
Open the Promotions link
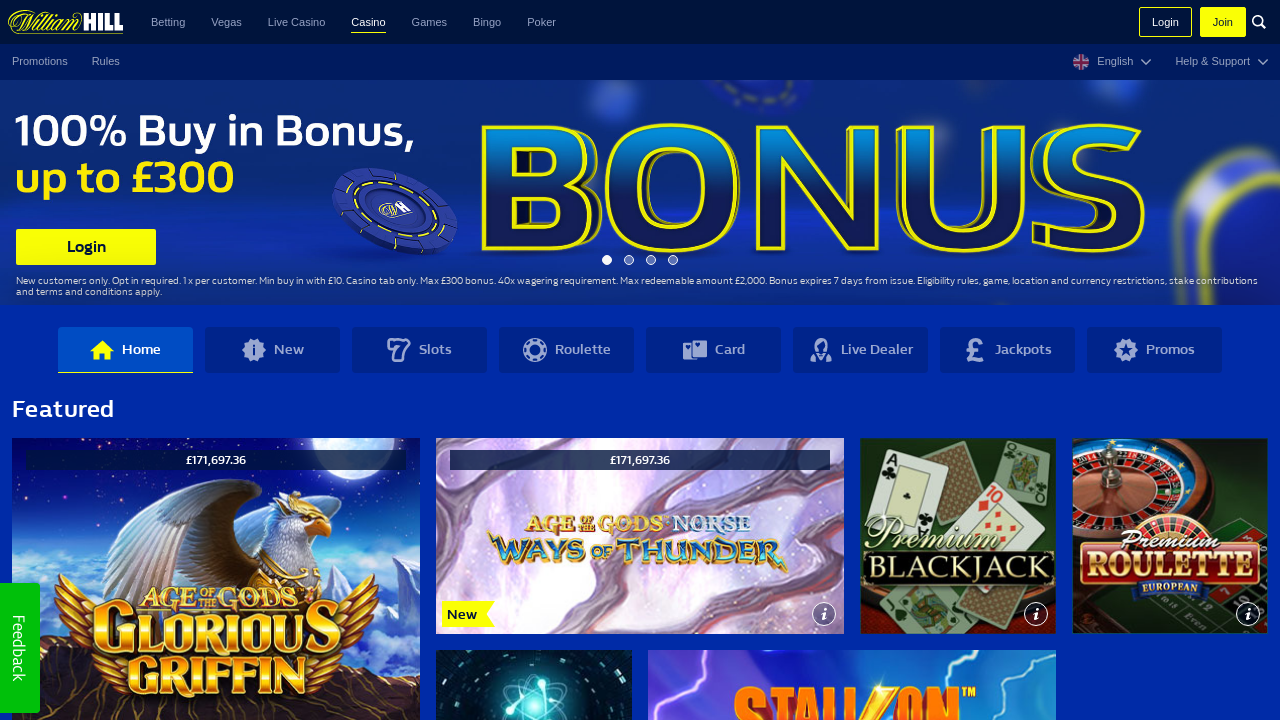(40, 62)
